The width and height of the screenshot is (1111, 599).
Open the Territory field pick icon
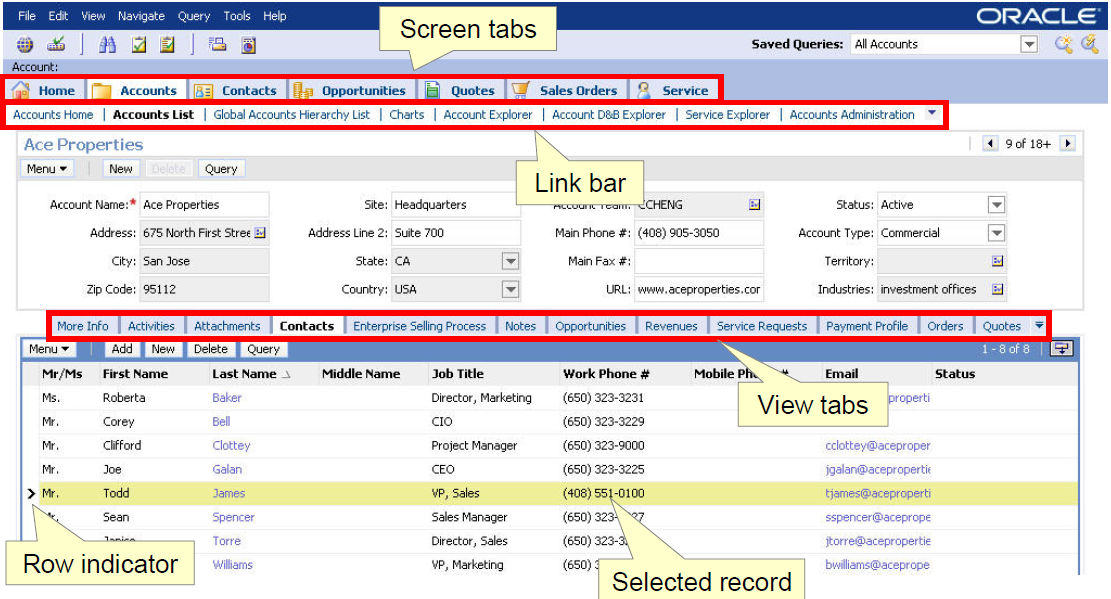[x=998, y=261]
